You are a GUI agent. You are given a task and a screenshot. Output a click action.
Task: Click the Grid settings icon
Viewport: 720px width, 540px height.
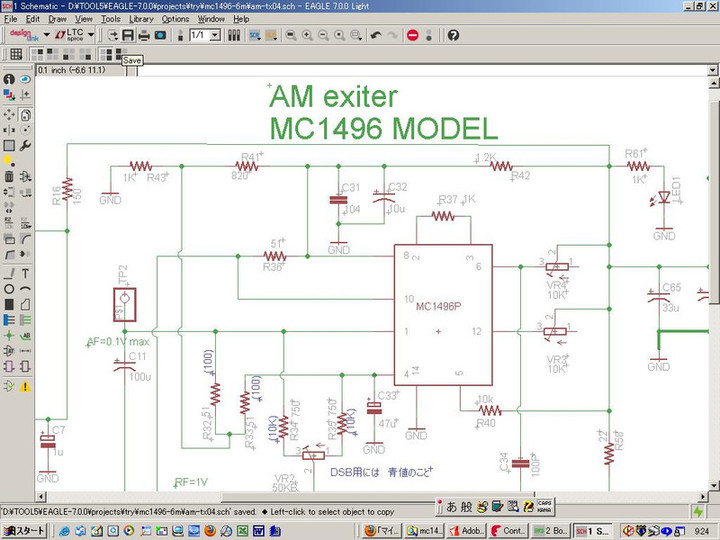click(16, 54)
